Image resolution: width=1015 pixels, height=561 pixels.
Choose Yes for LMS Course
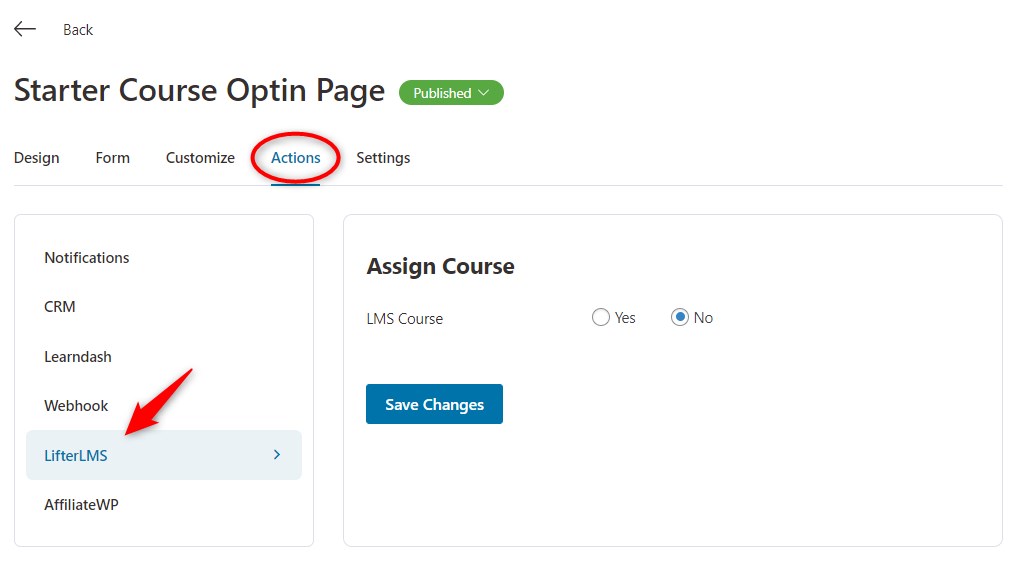[x=601, y=317]
